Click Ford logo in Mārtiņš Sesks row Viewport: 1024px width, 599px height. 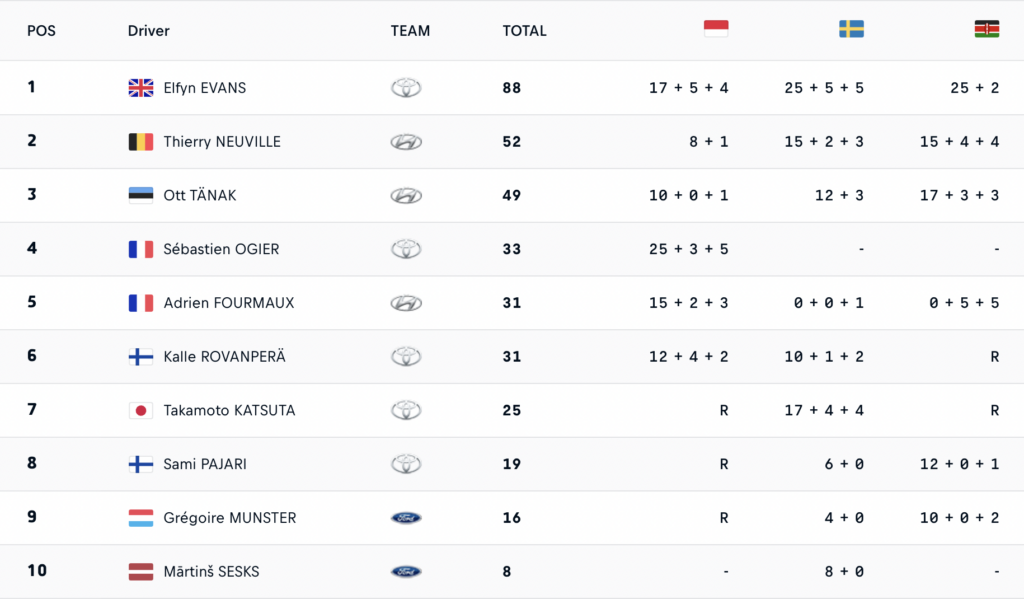click(x=406, y=572)
